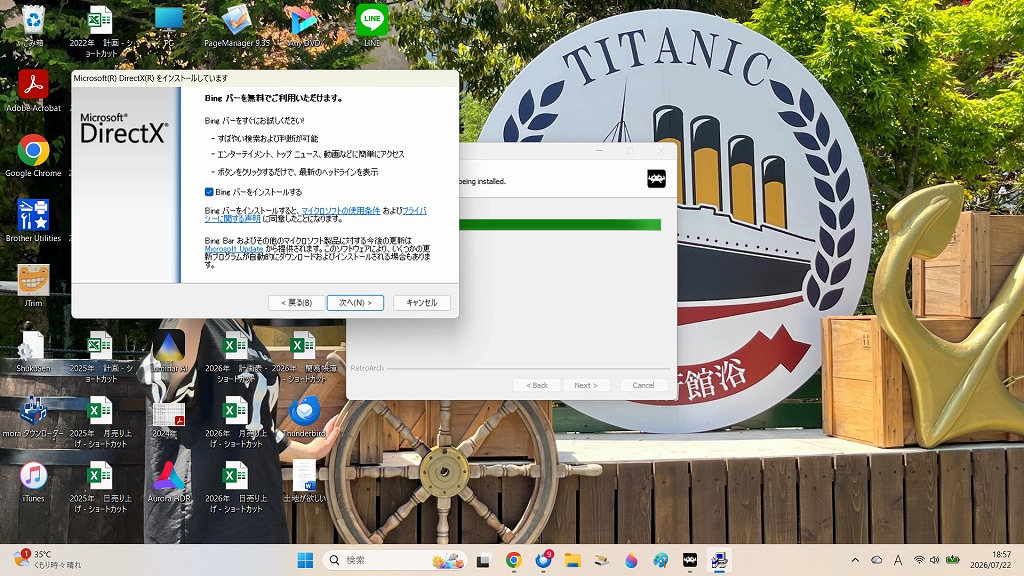
Task: Click Next in RetroArch installer
Action: pyautogui.click(x=586, y=385)
